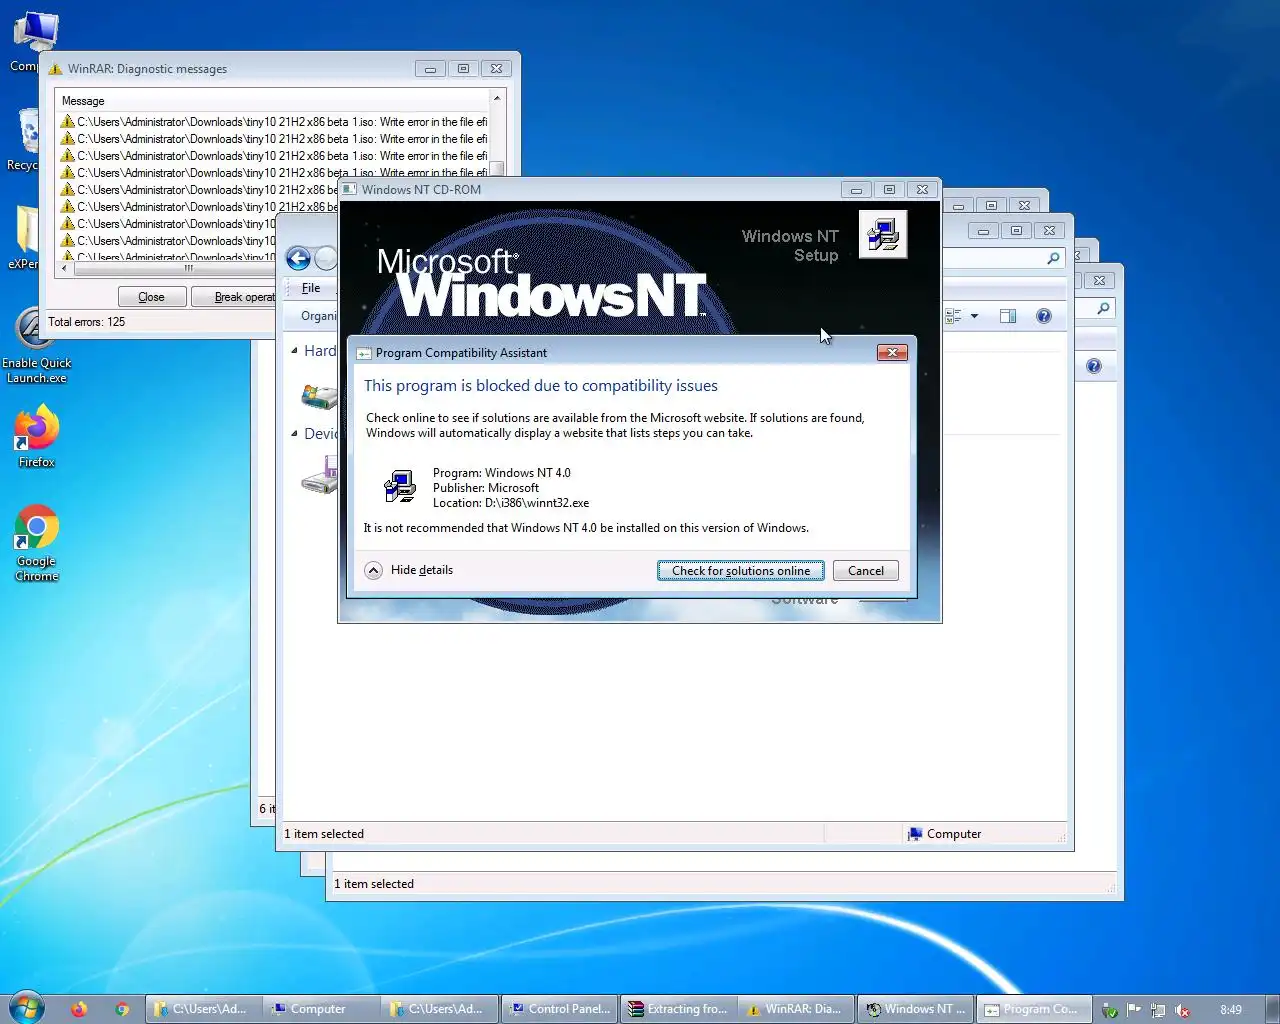Screen dimensions: 1280x1024
Task: Switch to Program Co... taskbar button
Action: click(x=1033, y=1009)
